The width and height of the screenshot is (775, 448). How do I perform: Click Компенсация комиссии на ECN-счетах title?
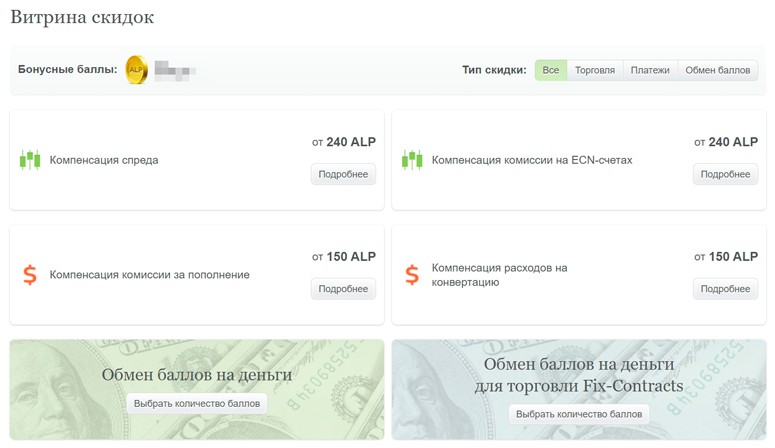tap(532, 160)
